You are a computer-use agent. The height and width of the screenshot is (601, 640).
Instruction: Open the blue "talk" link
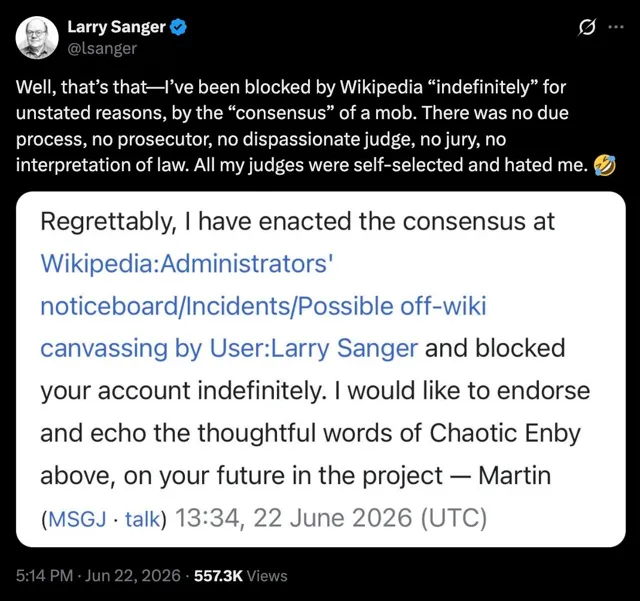pos(142,519)
